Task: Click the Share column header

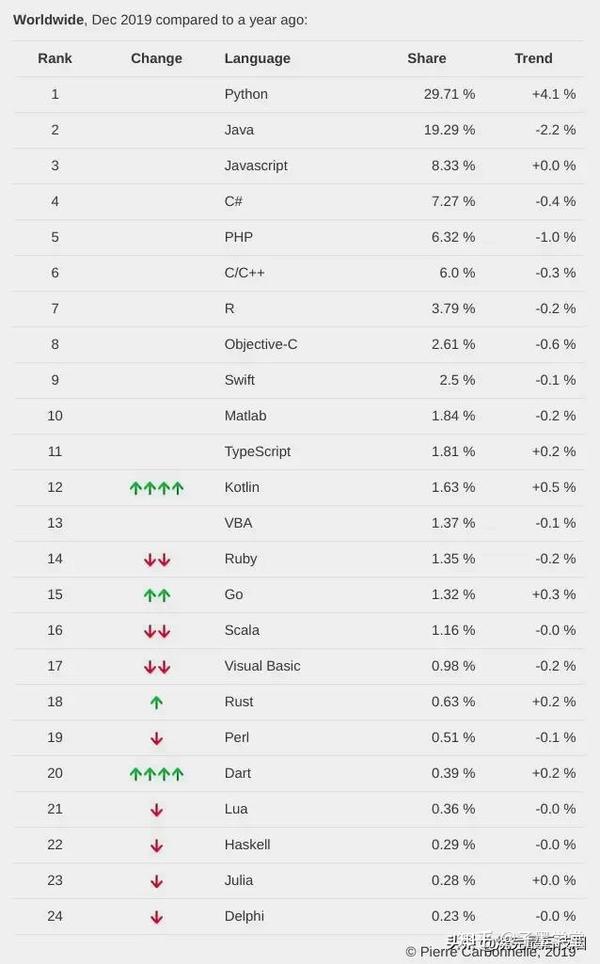Action: click(x=427, y=58)
